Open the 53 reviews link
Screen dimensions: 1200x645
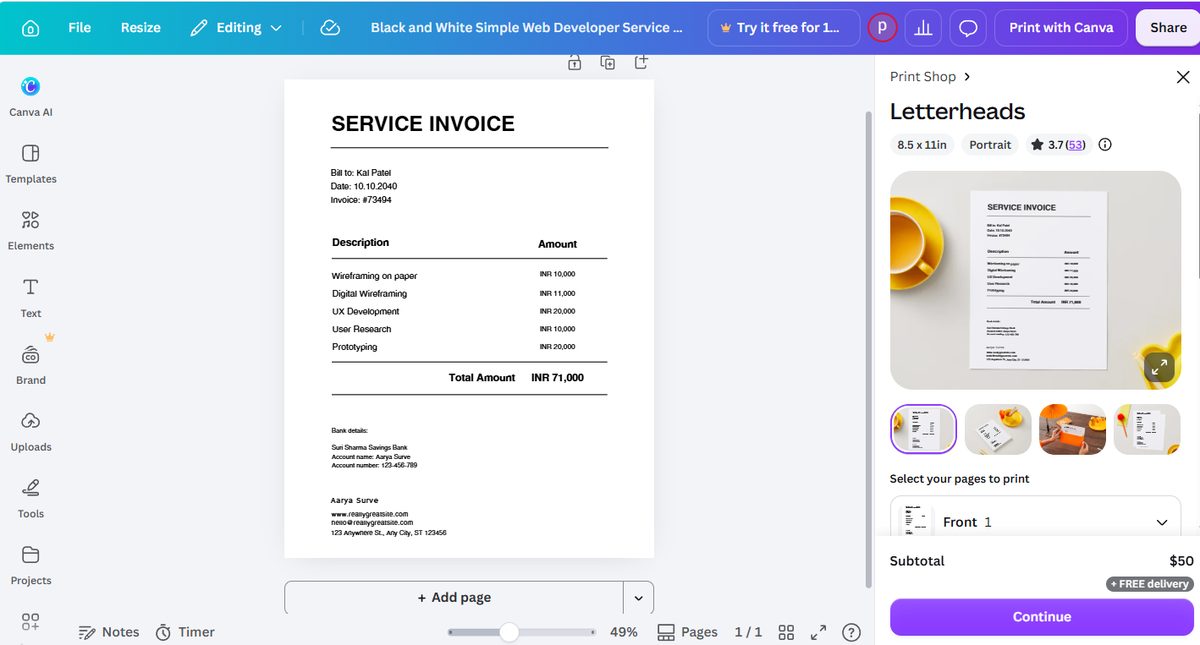(1076, 145)
